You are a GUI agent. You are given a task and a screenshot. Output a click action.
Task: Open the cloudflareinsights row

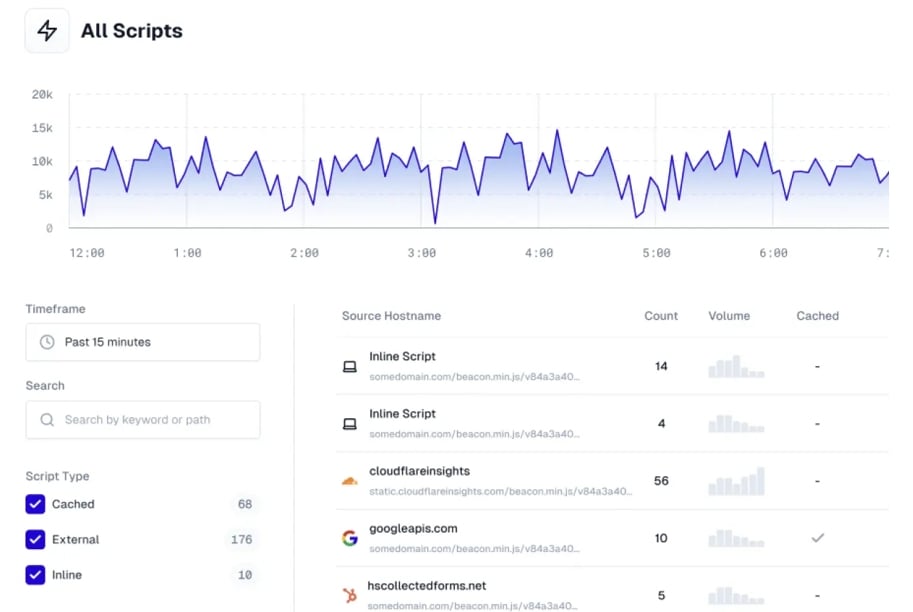(x=612, y=481)
